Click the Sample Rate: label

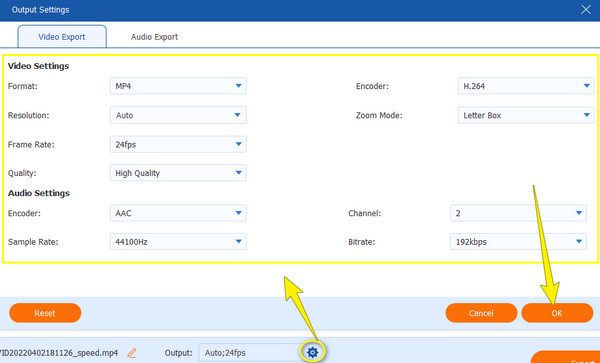tap(33, 242)
